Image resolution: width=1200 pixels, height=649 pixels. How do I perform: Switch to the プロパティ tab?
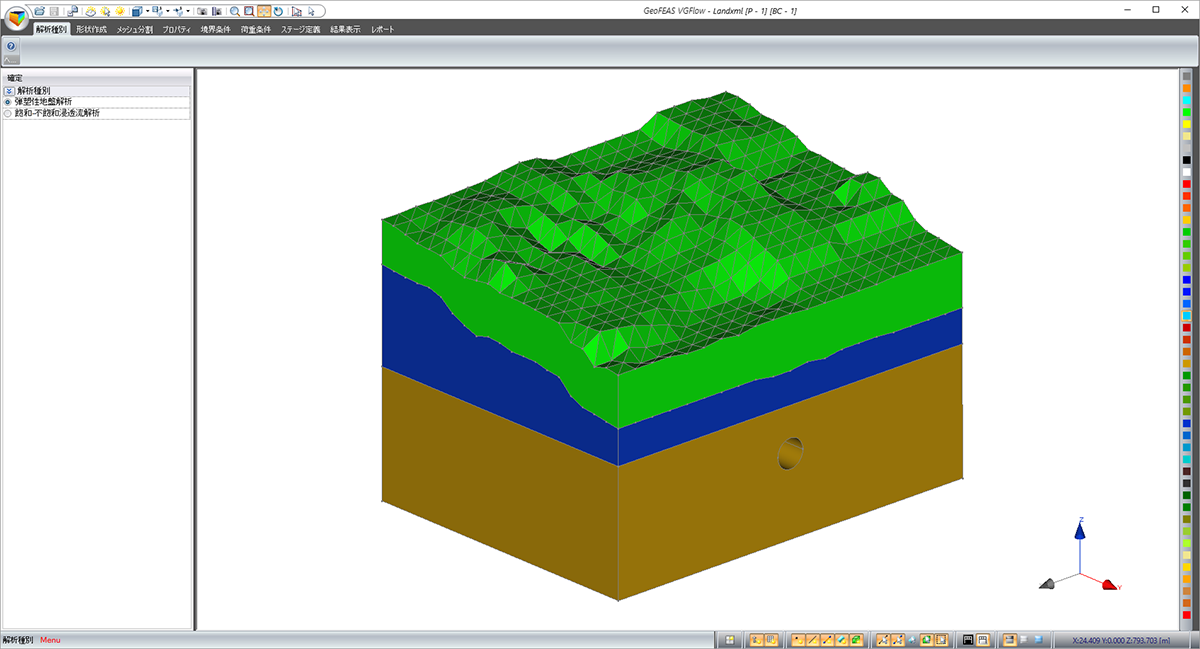[178, 29]
